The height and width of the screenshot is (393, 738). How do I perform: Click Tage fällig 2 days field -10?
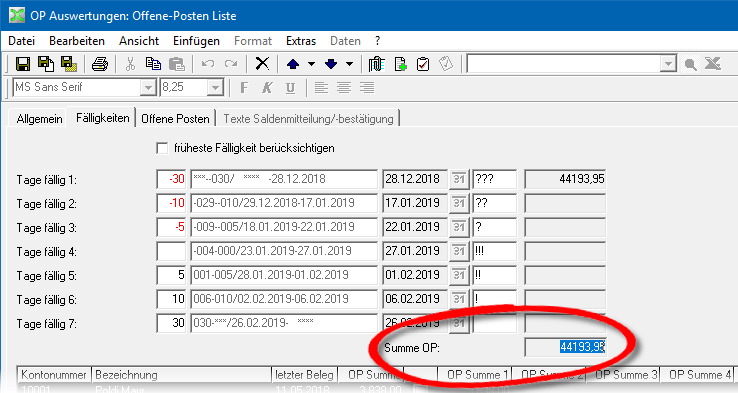[171, 203]
